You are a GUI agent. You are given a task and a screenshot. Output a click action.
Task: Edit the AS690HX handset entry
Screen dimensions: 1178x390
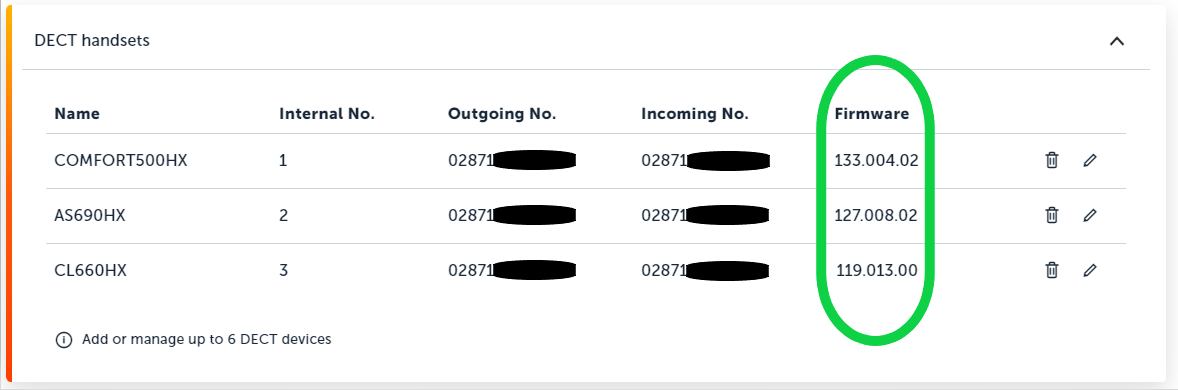pos(1089,216)
